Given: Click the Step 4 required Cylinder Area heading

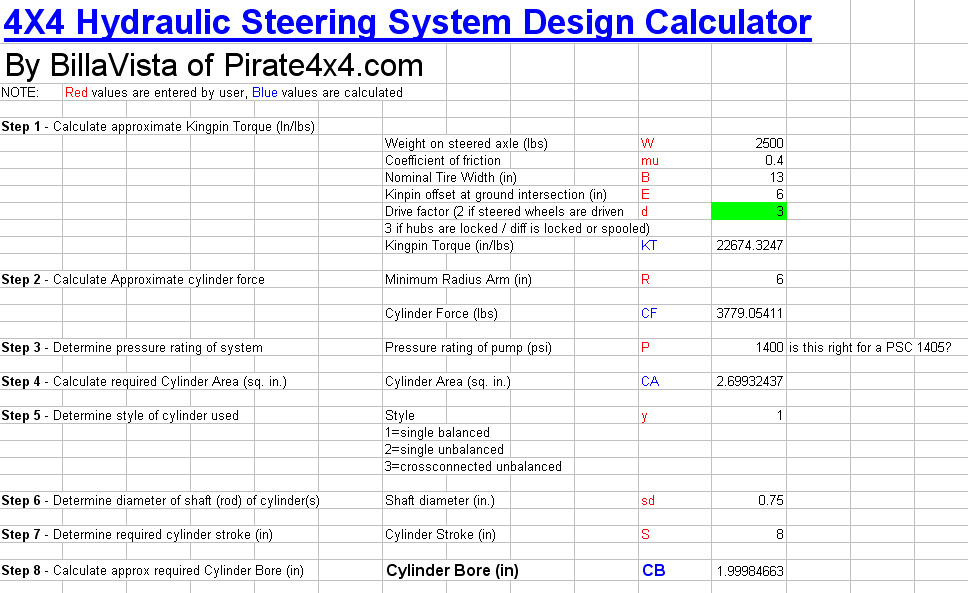Looking at the screenshot, I should 144,381.
